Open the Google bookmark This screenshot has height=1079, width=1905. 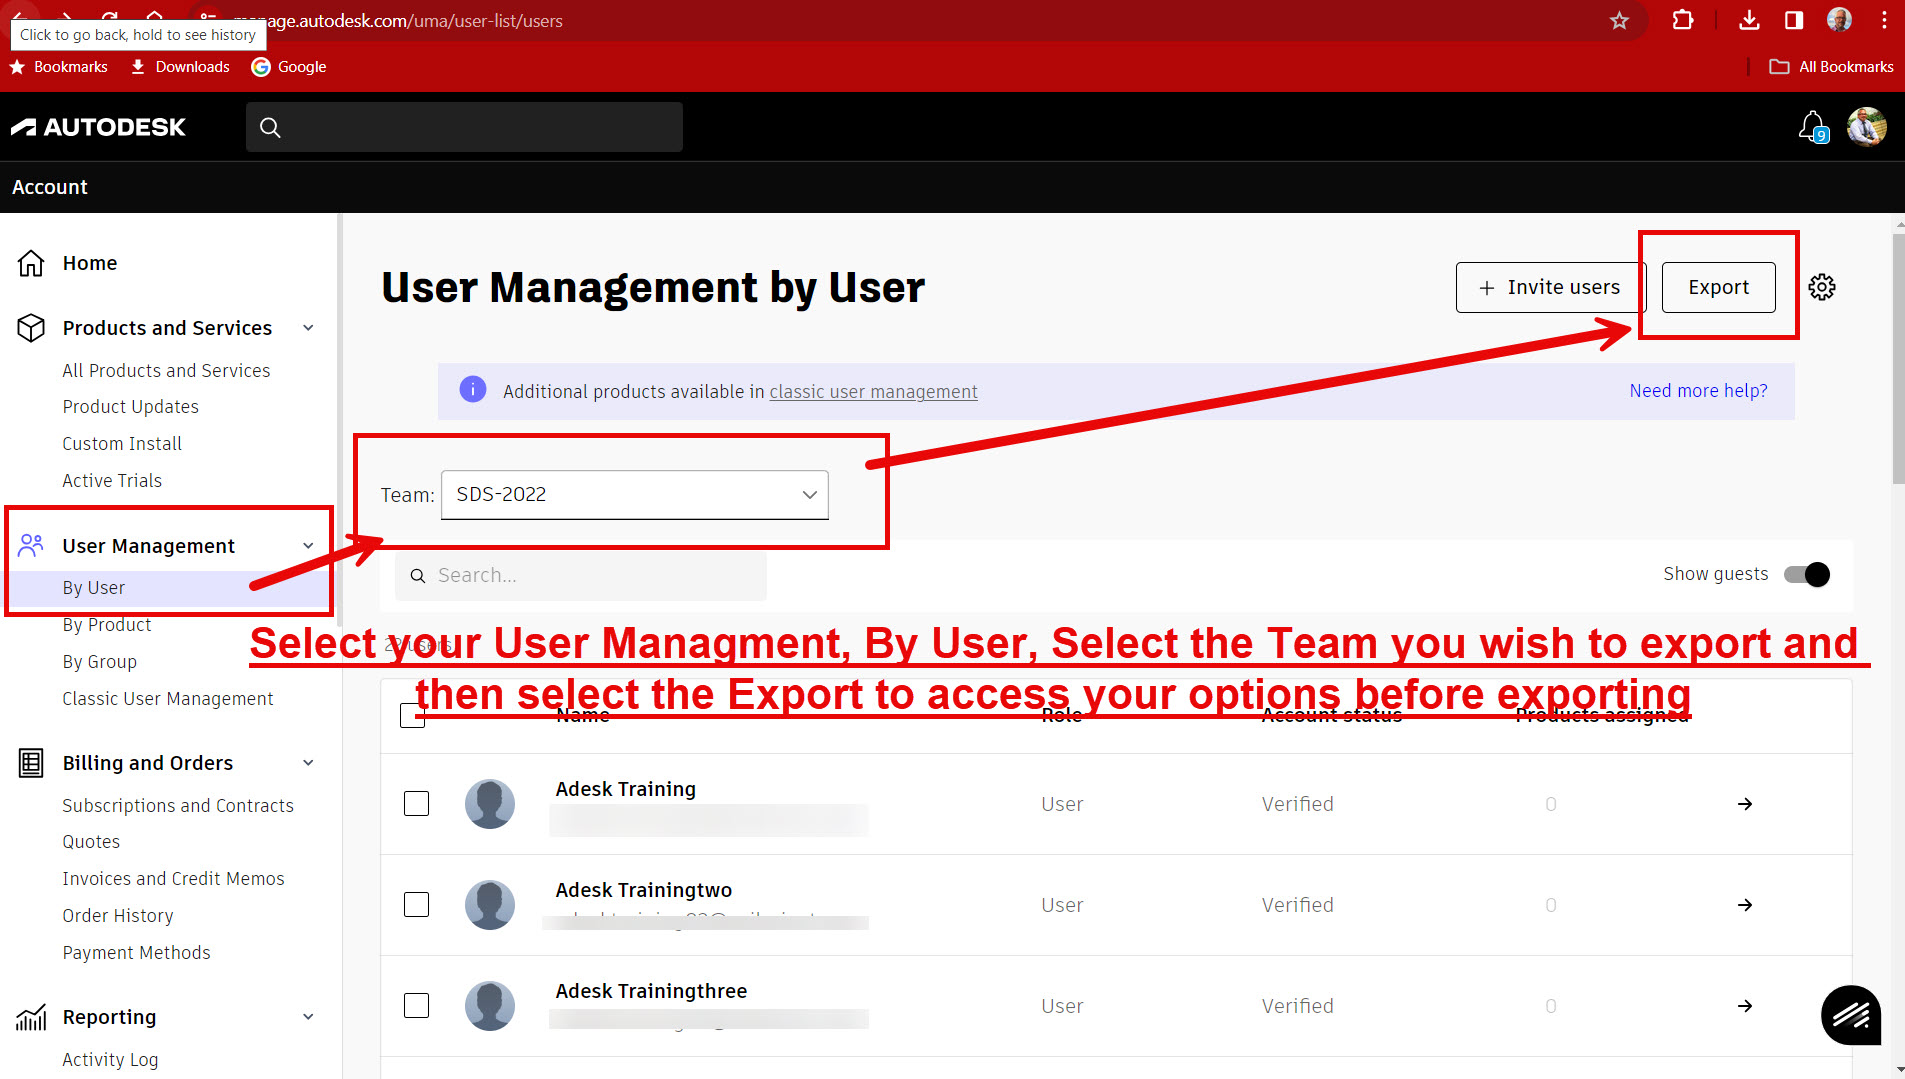click(x=289, y=67)
